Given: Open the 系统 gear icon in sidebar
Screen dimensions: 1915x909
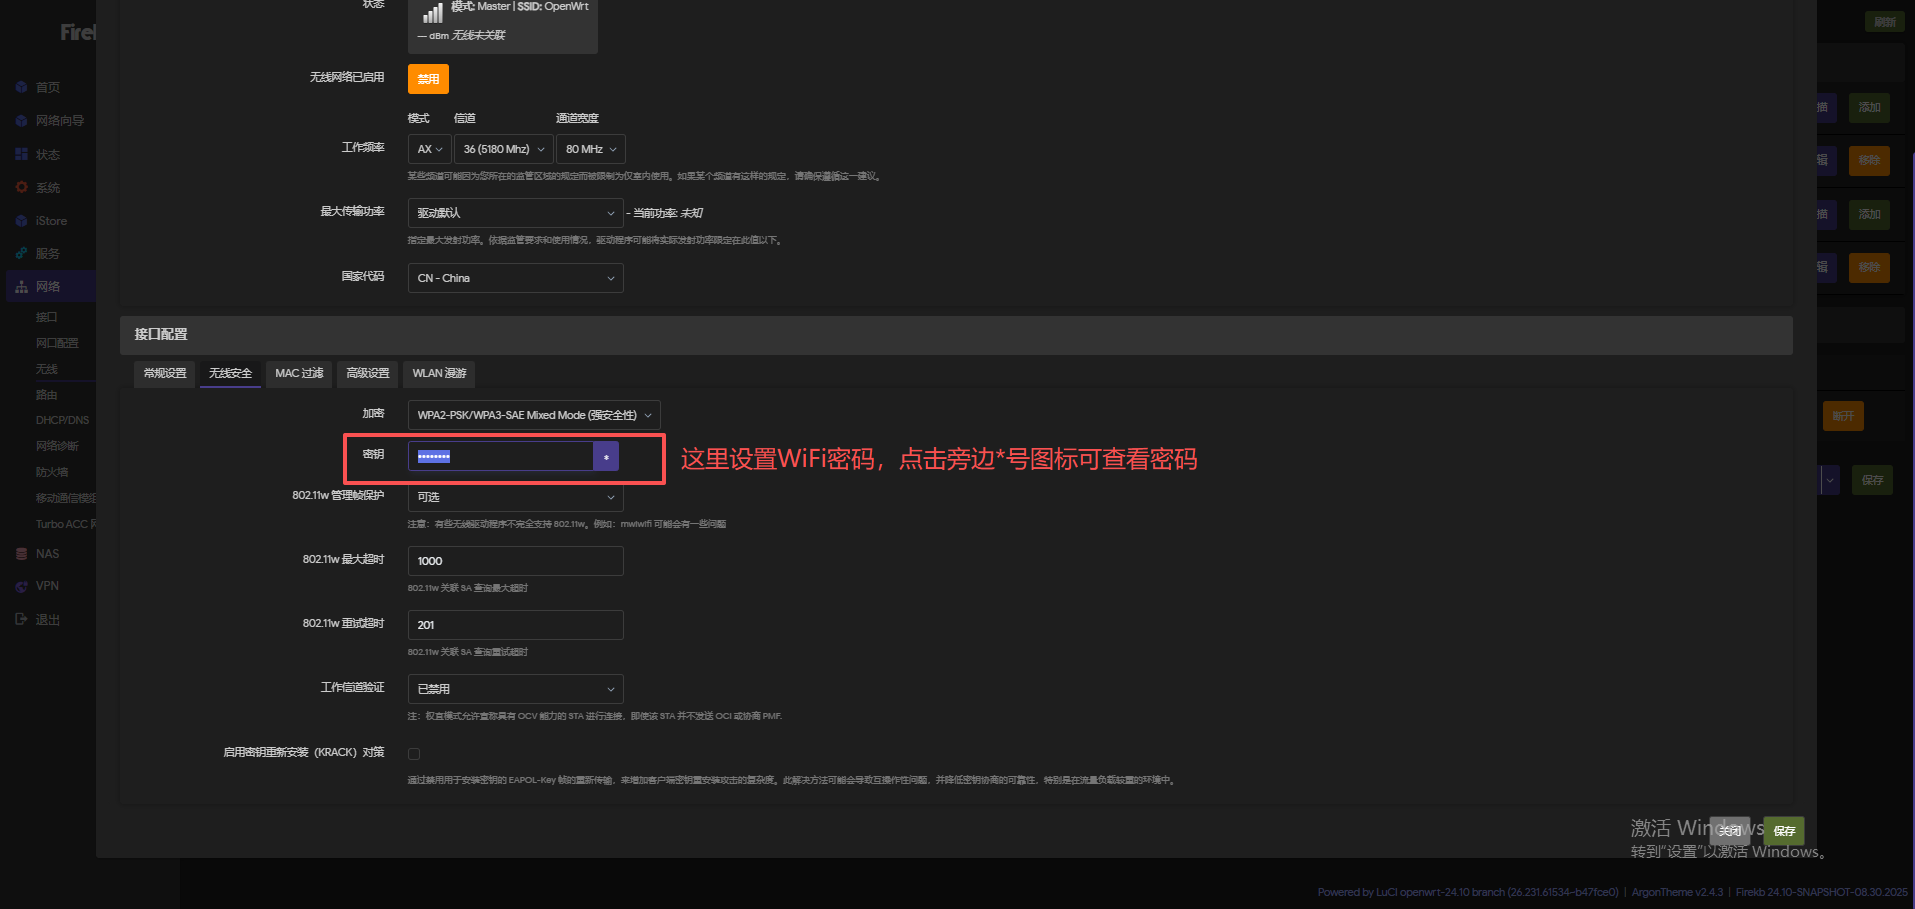Looking at the screenshot, I should pos(22,188).
